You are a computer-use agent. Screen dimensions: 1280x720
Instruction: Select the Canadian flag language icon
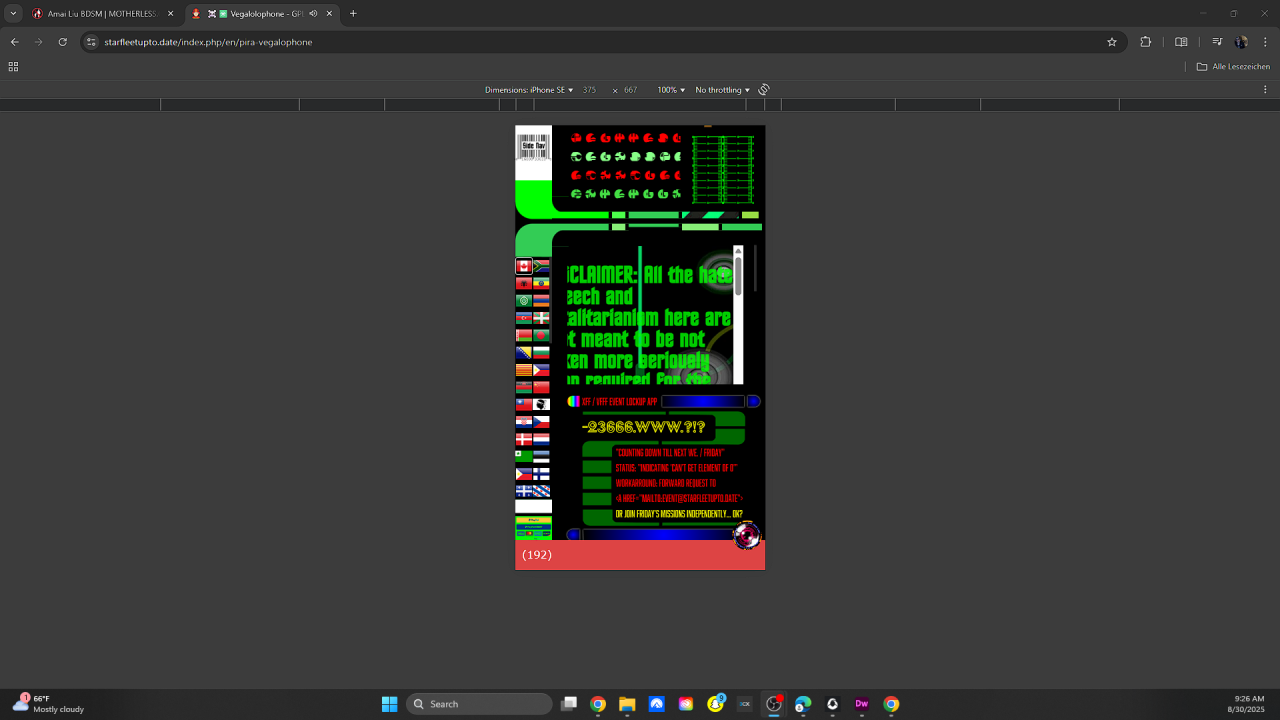pos(523,266)
